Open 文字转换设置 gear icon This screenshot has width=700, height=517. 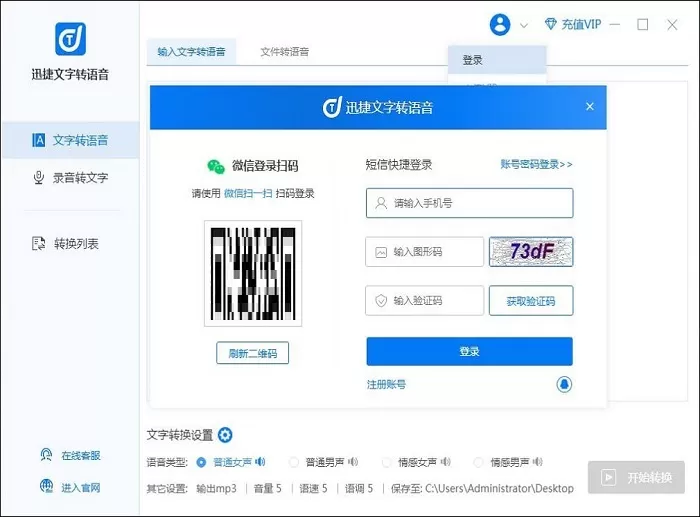[x=225, y=435]
